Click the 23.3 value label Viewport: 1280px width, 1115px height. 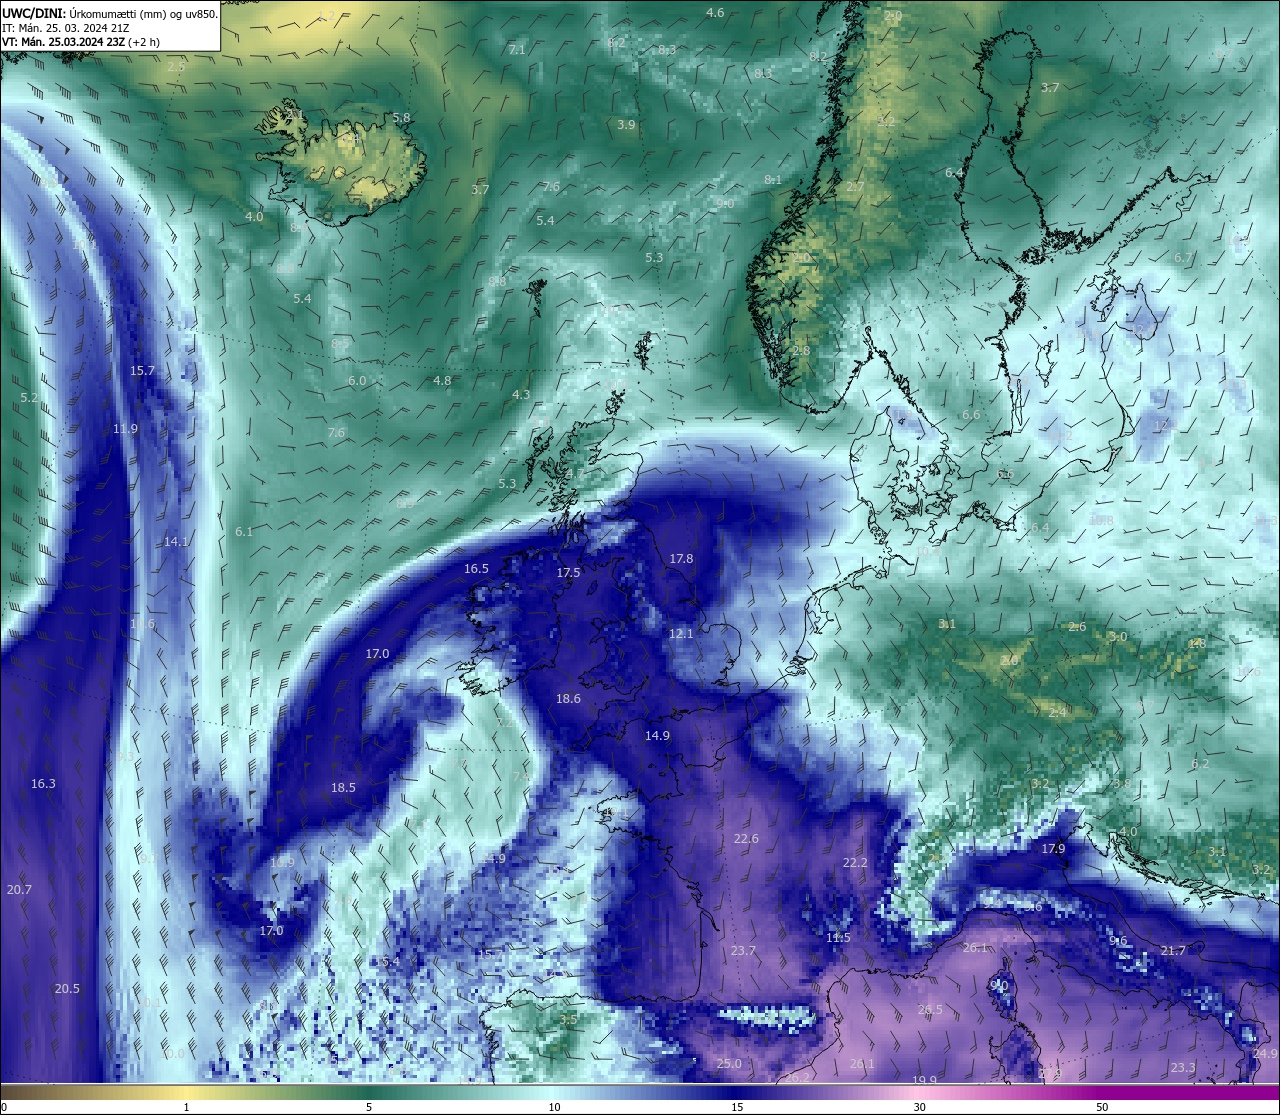click(x=1183, y=1068)
